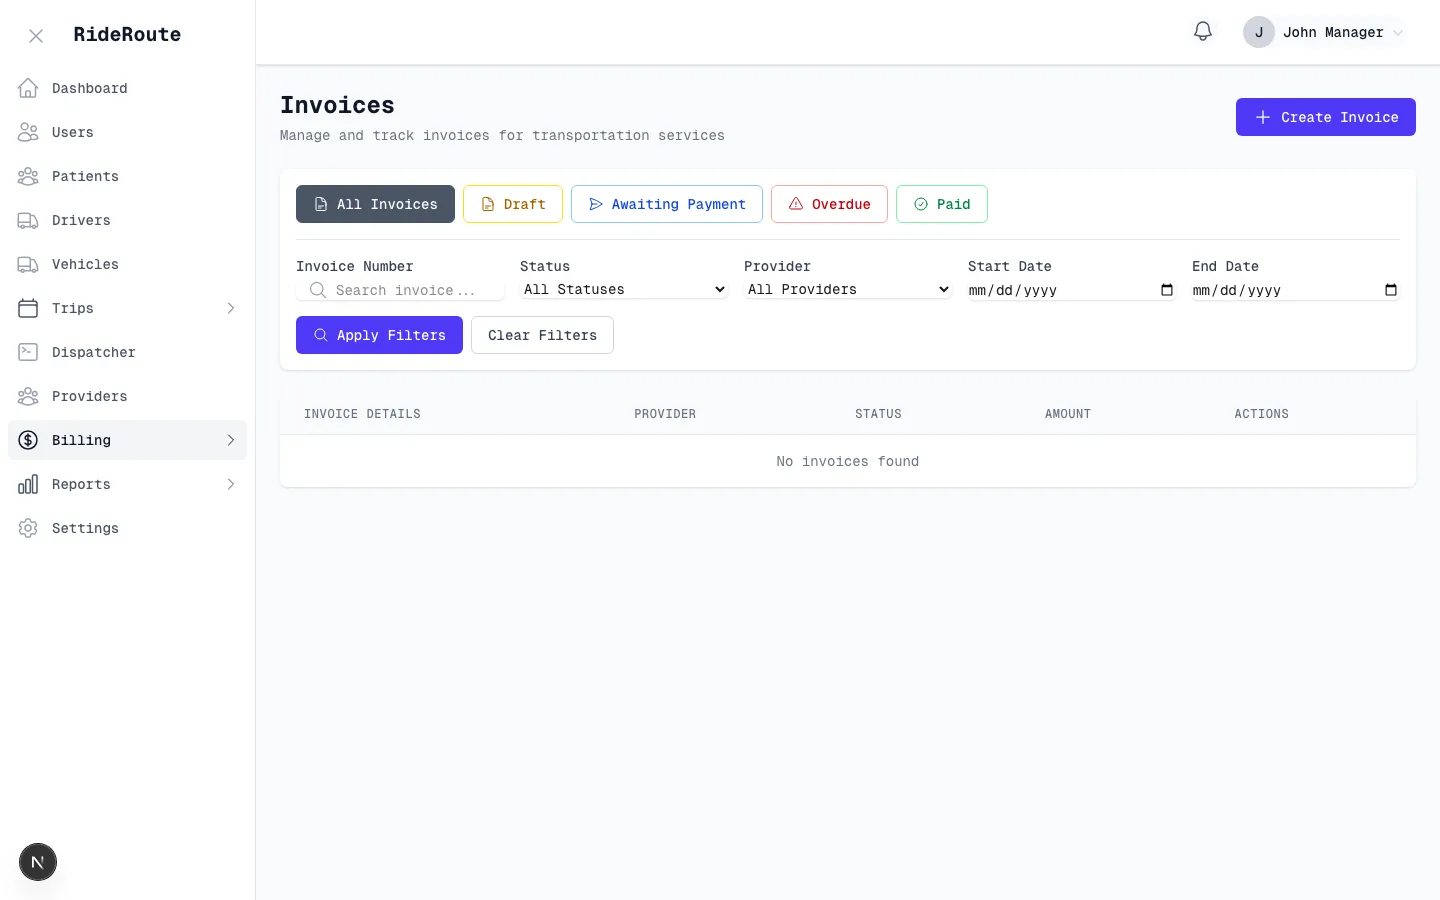Click the AMOUNT column header
This screenshot has height=900, width=1440.
coord(1068,414)
